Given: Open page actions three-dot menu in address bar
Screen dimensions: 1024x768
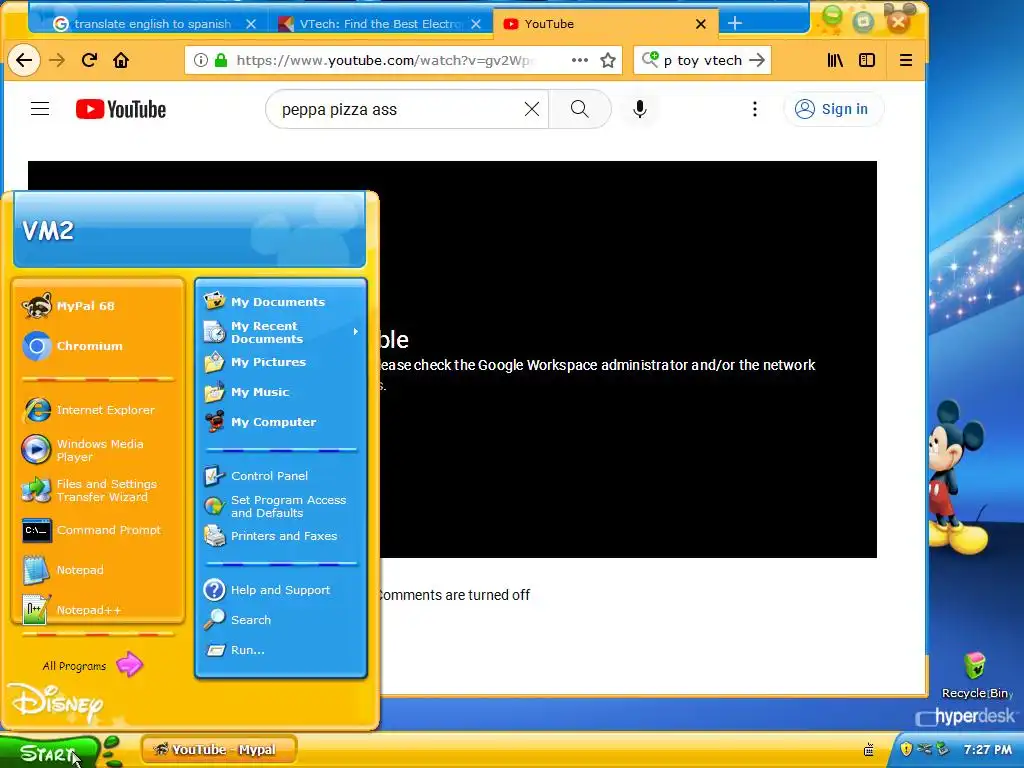Looking at the screenshot, I should pos(579,60).
